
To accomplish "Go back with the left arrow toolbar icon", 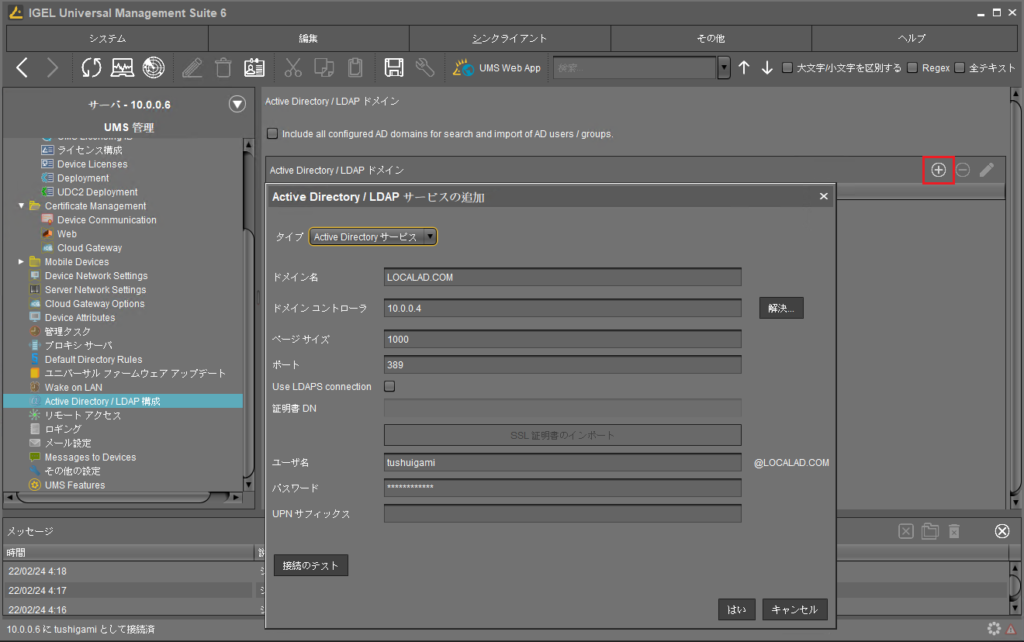I will click(22, 67).
